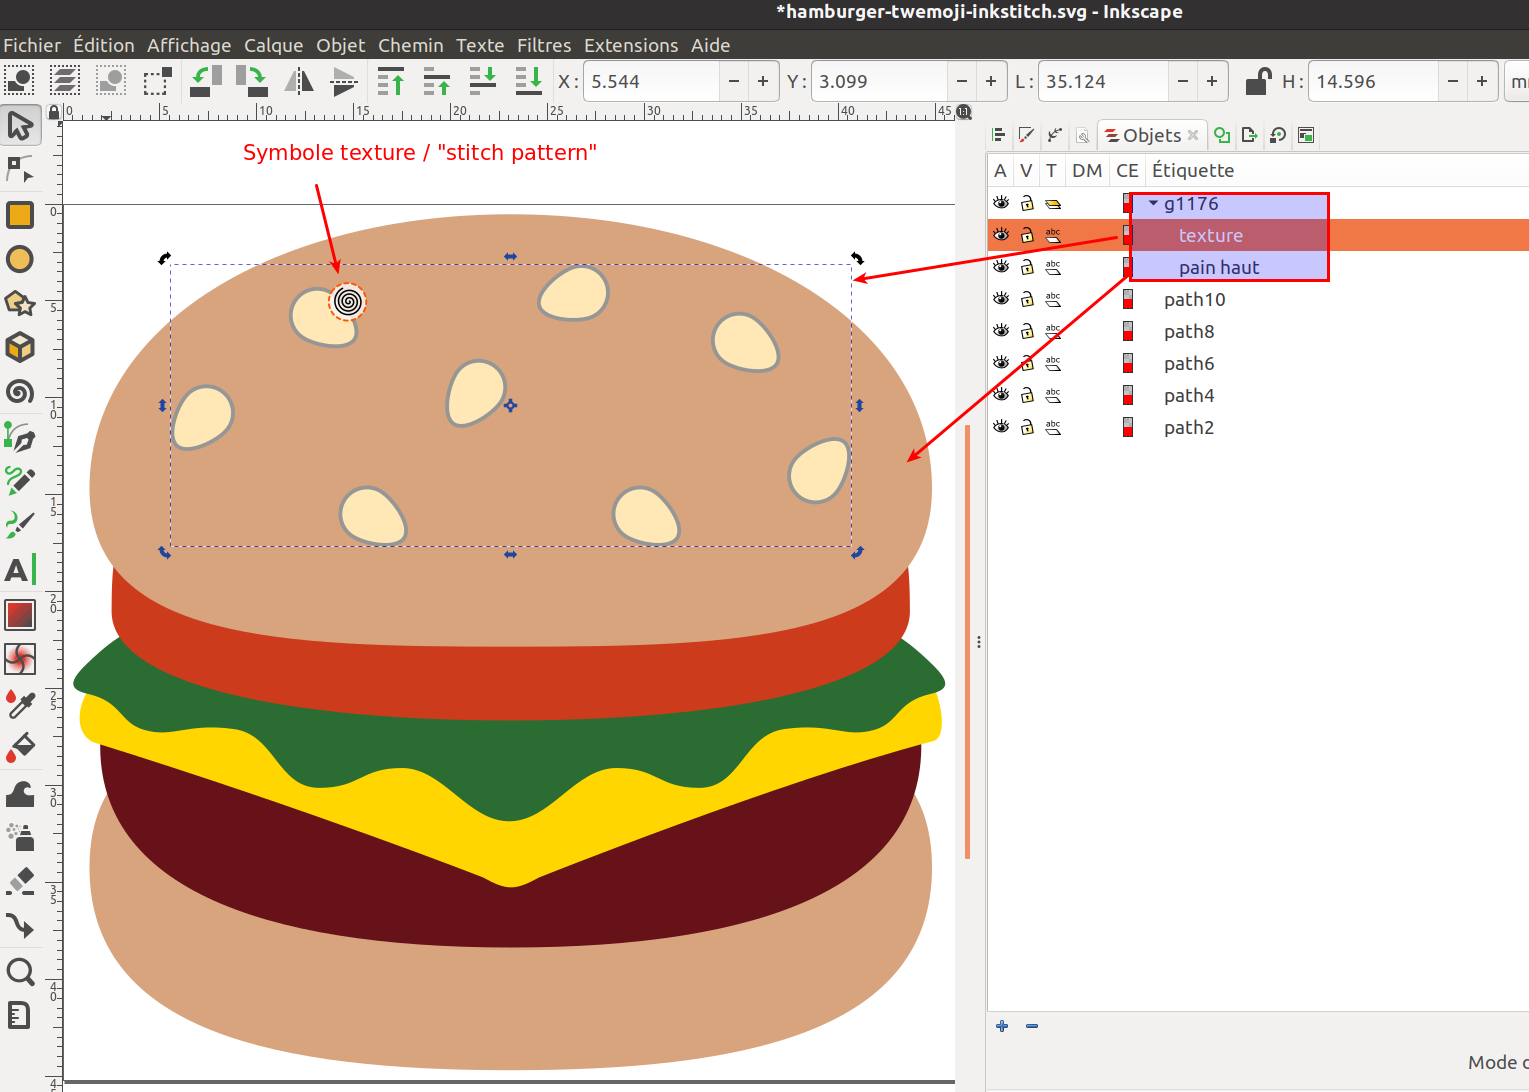Open the Chemin menu
This screenshot has height=1092, width=1529.
click(x=411, y=45)
